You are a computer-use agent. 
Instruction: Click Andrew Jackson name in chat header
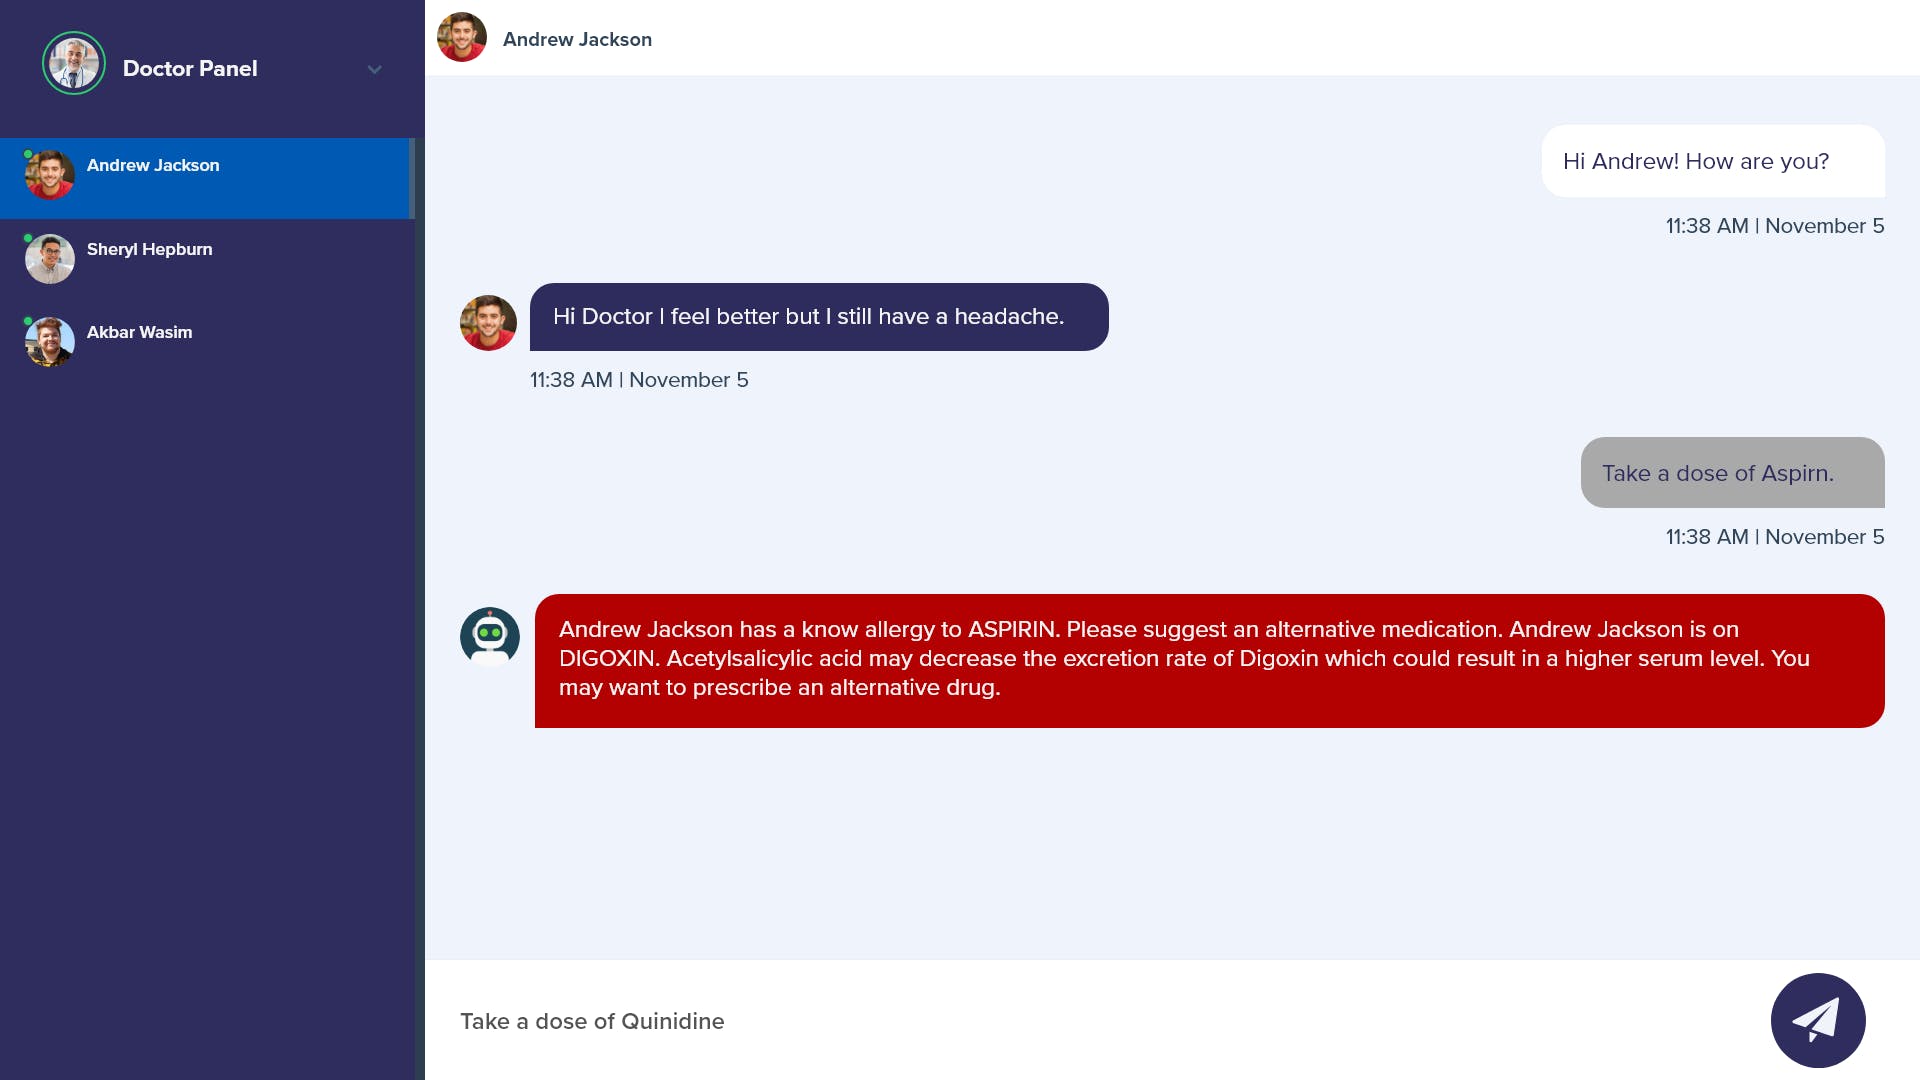[577, 40]
